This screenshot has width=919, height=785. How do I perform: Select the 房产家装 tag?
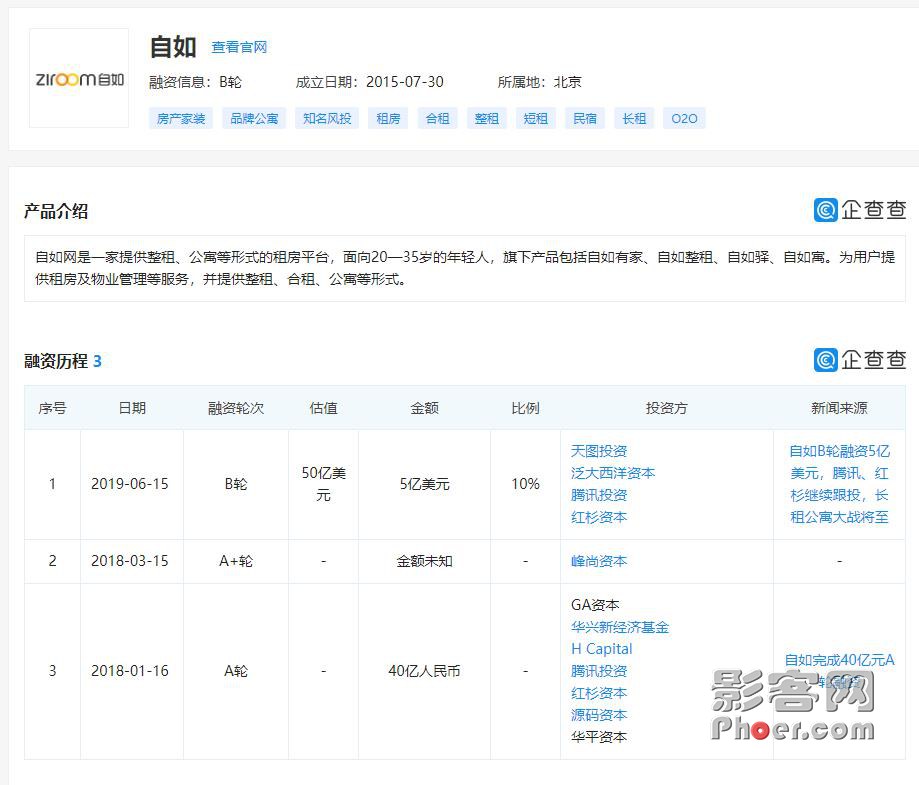(181, 118)
